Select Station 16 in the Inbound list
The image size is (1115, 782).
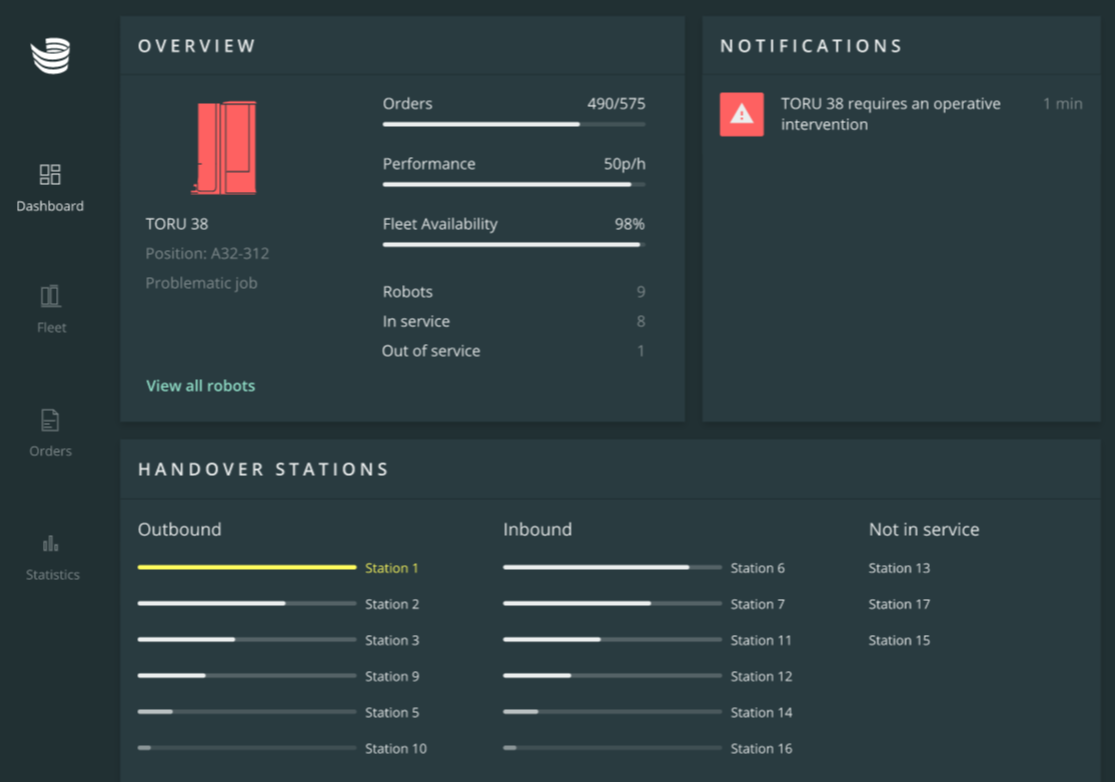click(x=761, y=748)
